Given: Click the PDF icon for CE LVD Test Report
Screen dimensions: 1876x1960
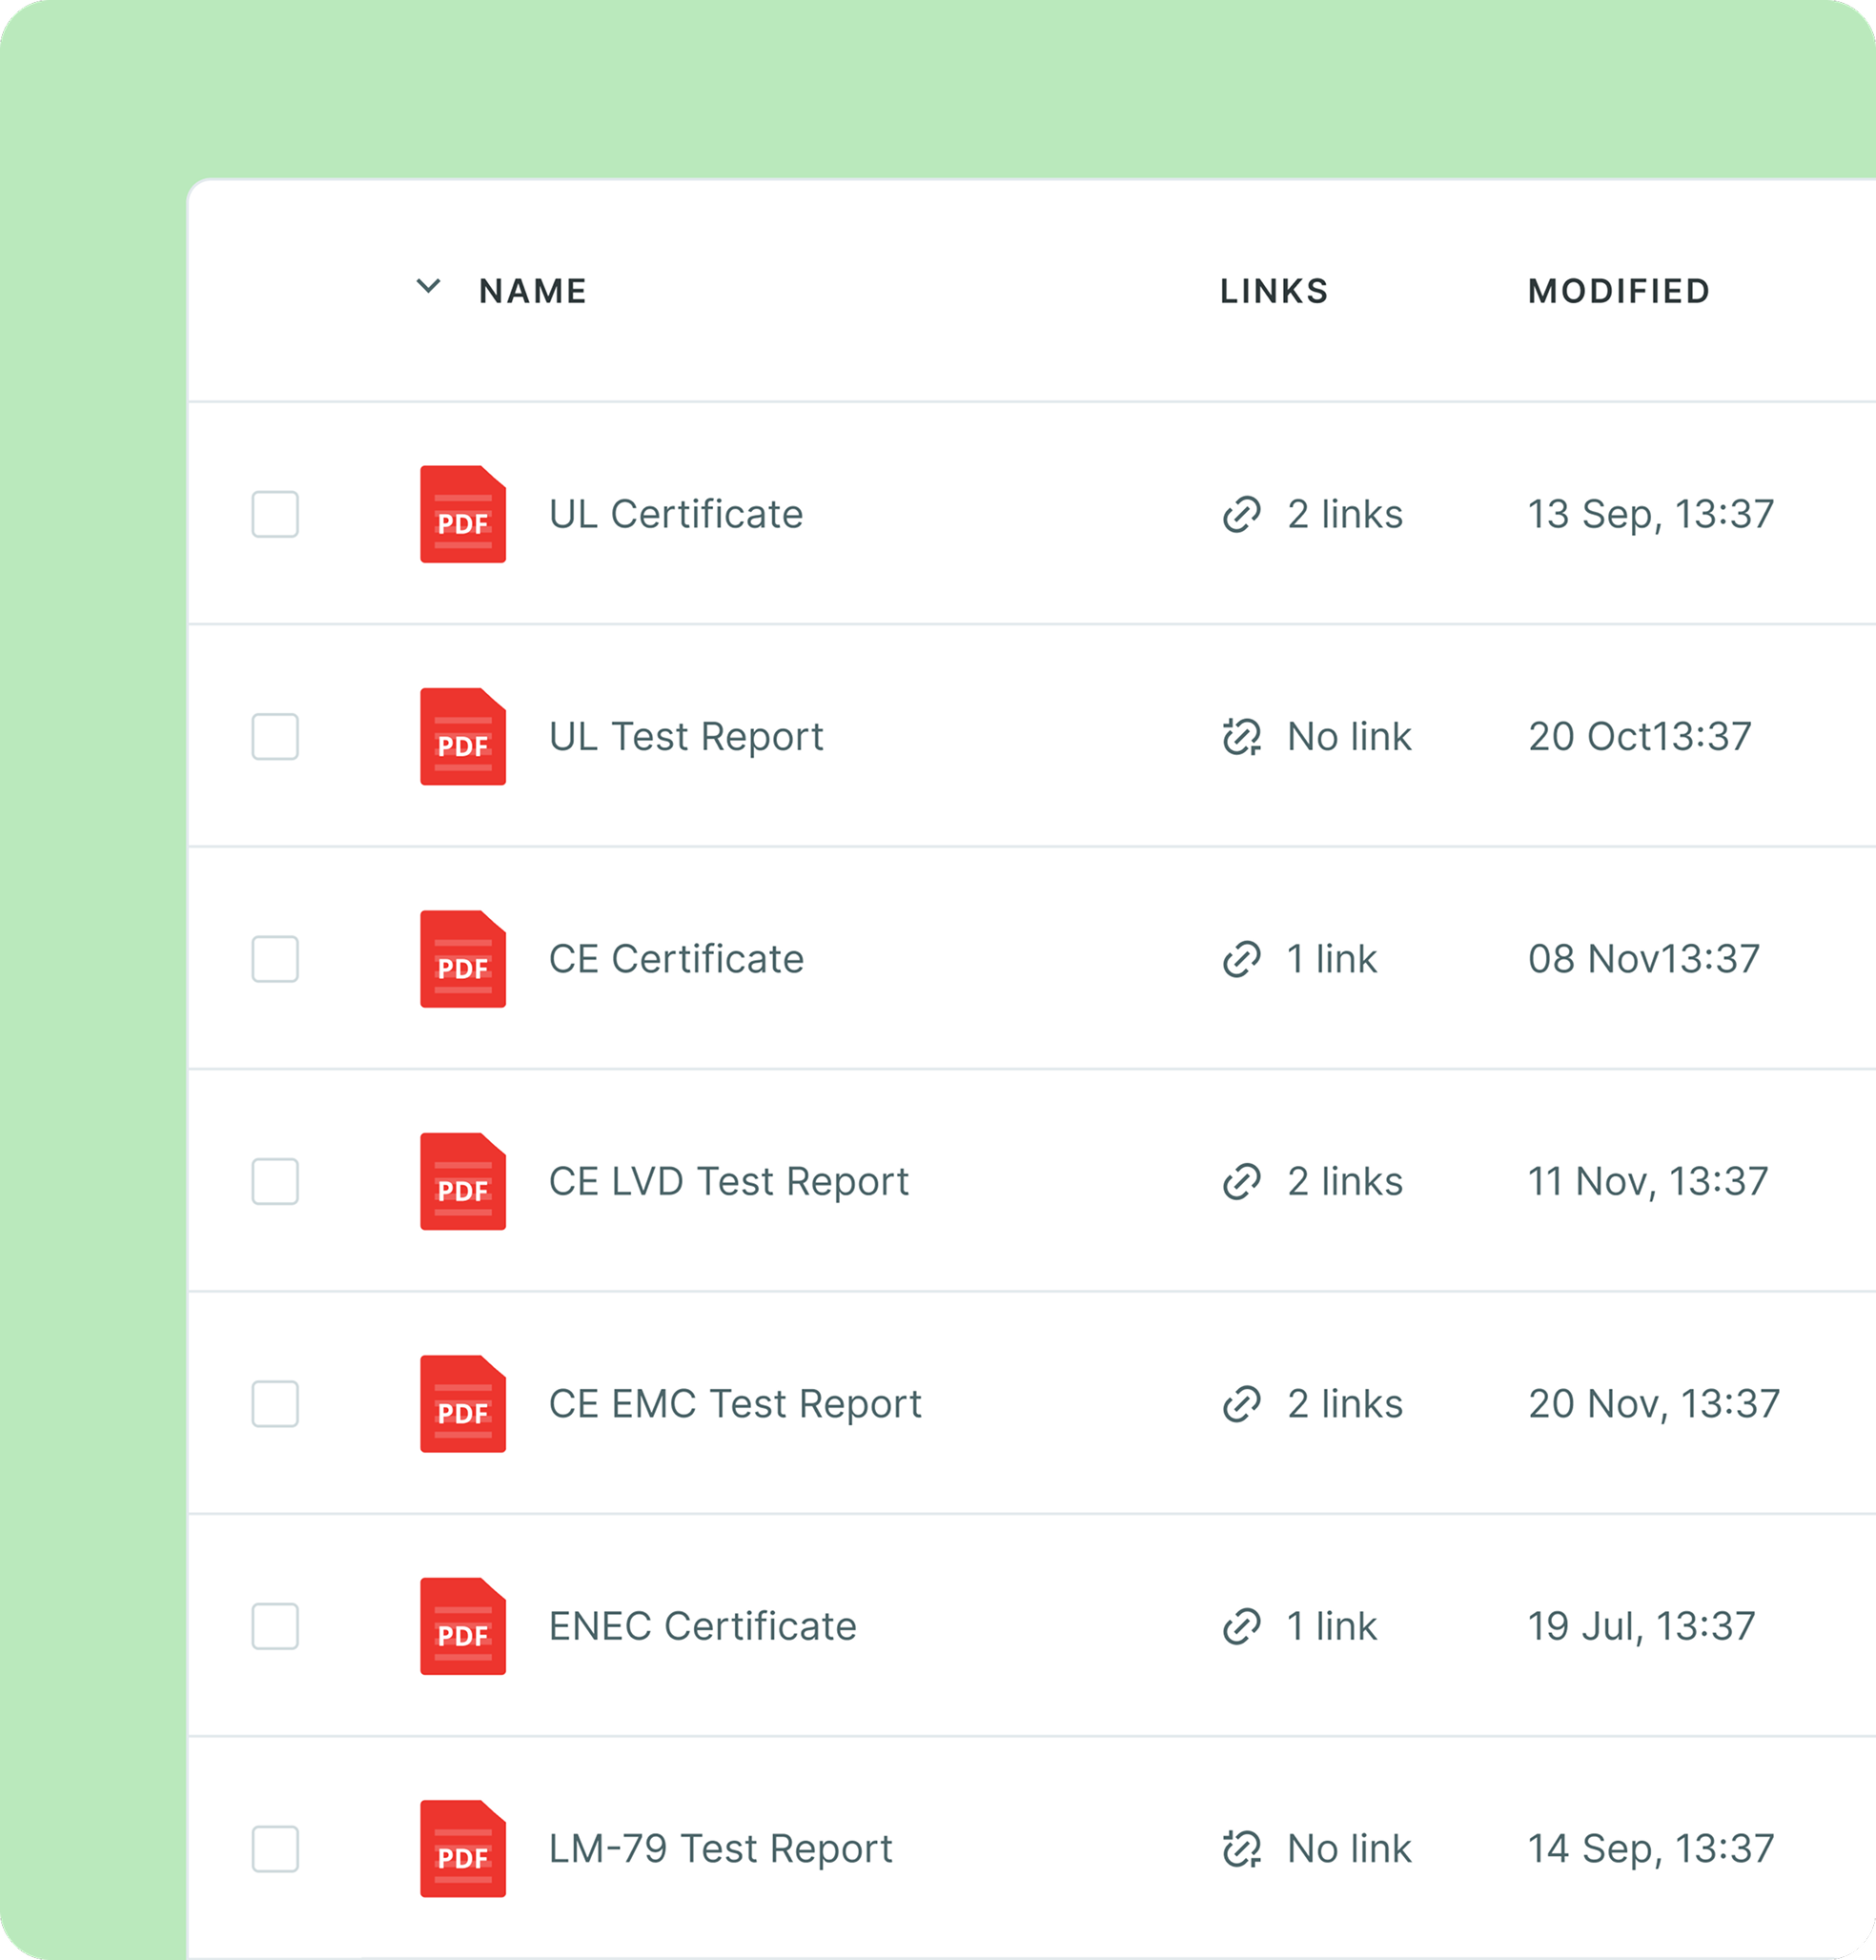Looking at the screenshot, I should pyautogui.click(x=462, y=1182).
